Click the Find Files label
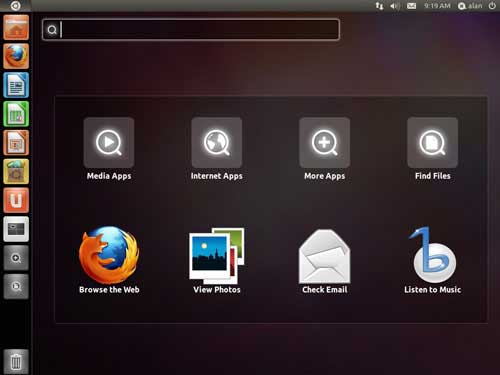Image resolution: width=500 pixels, height=375 pixels. pos(433,176)
